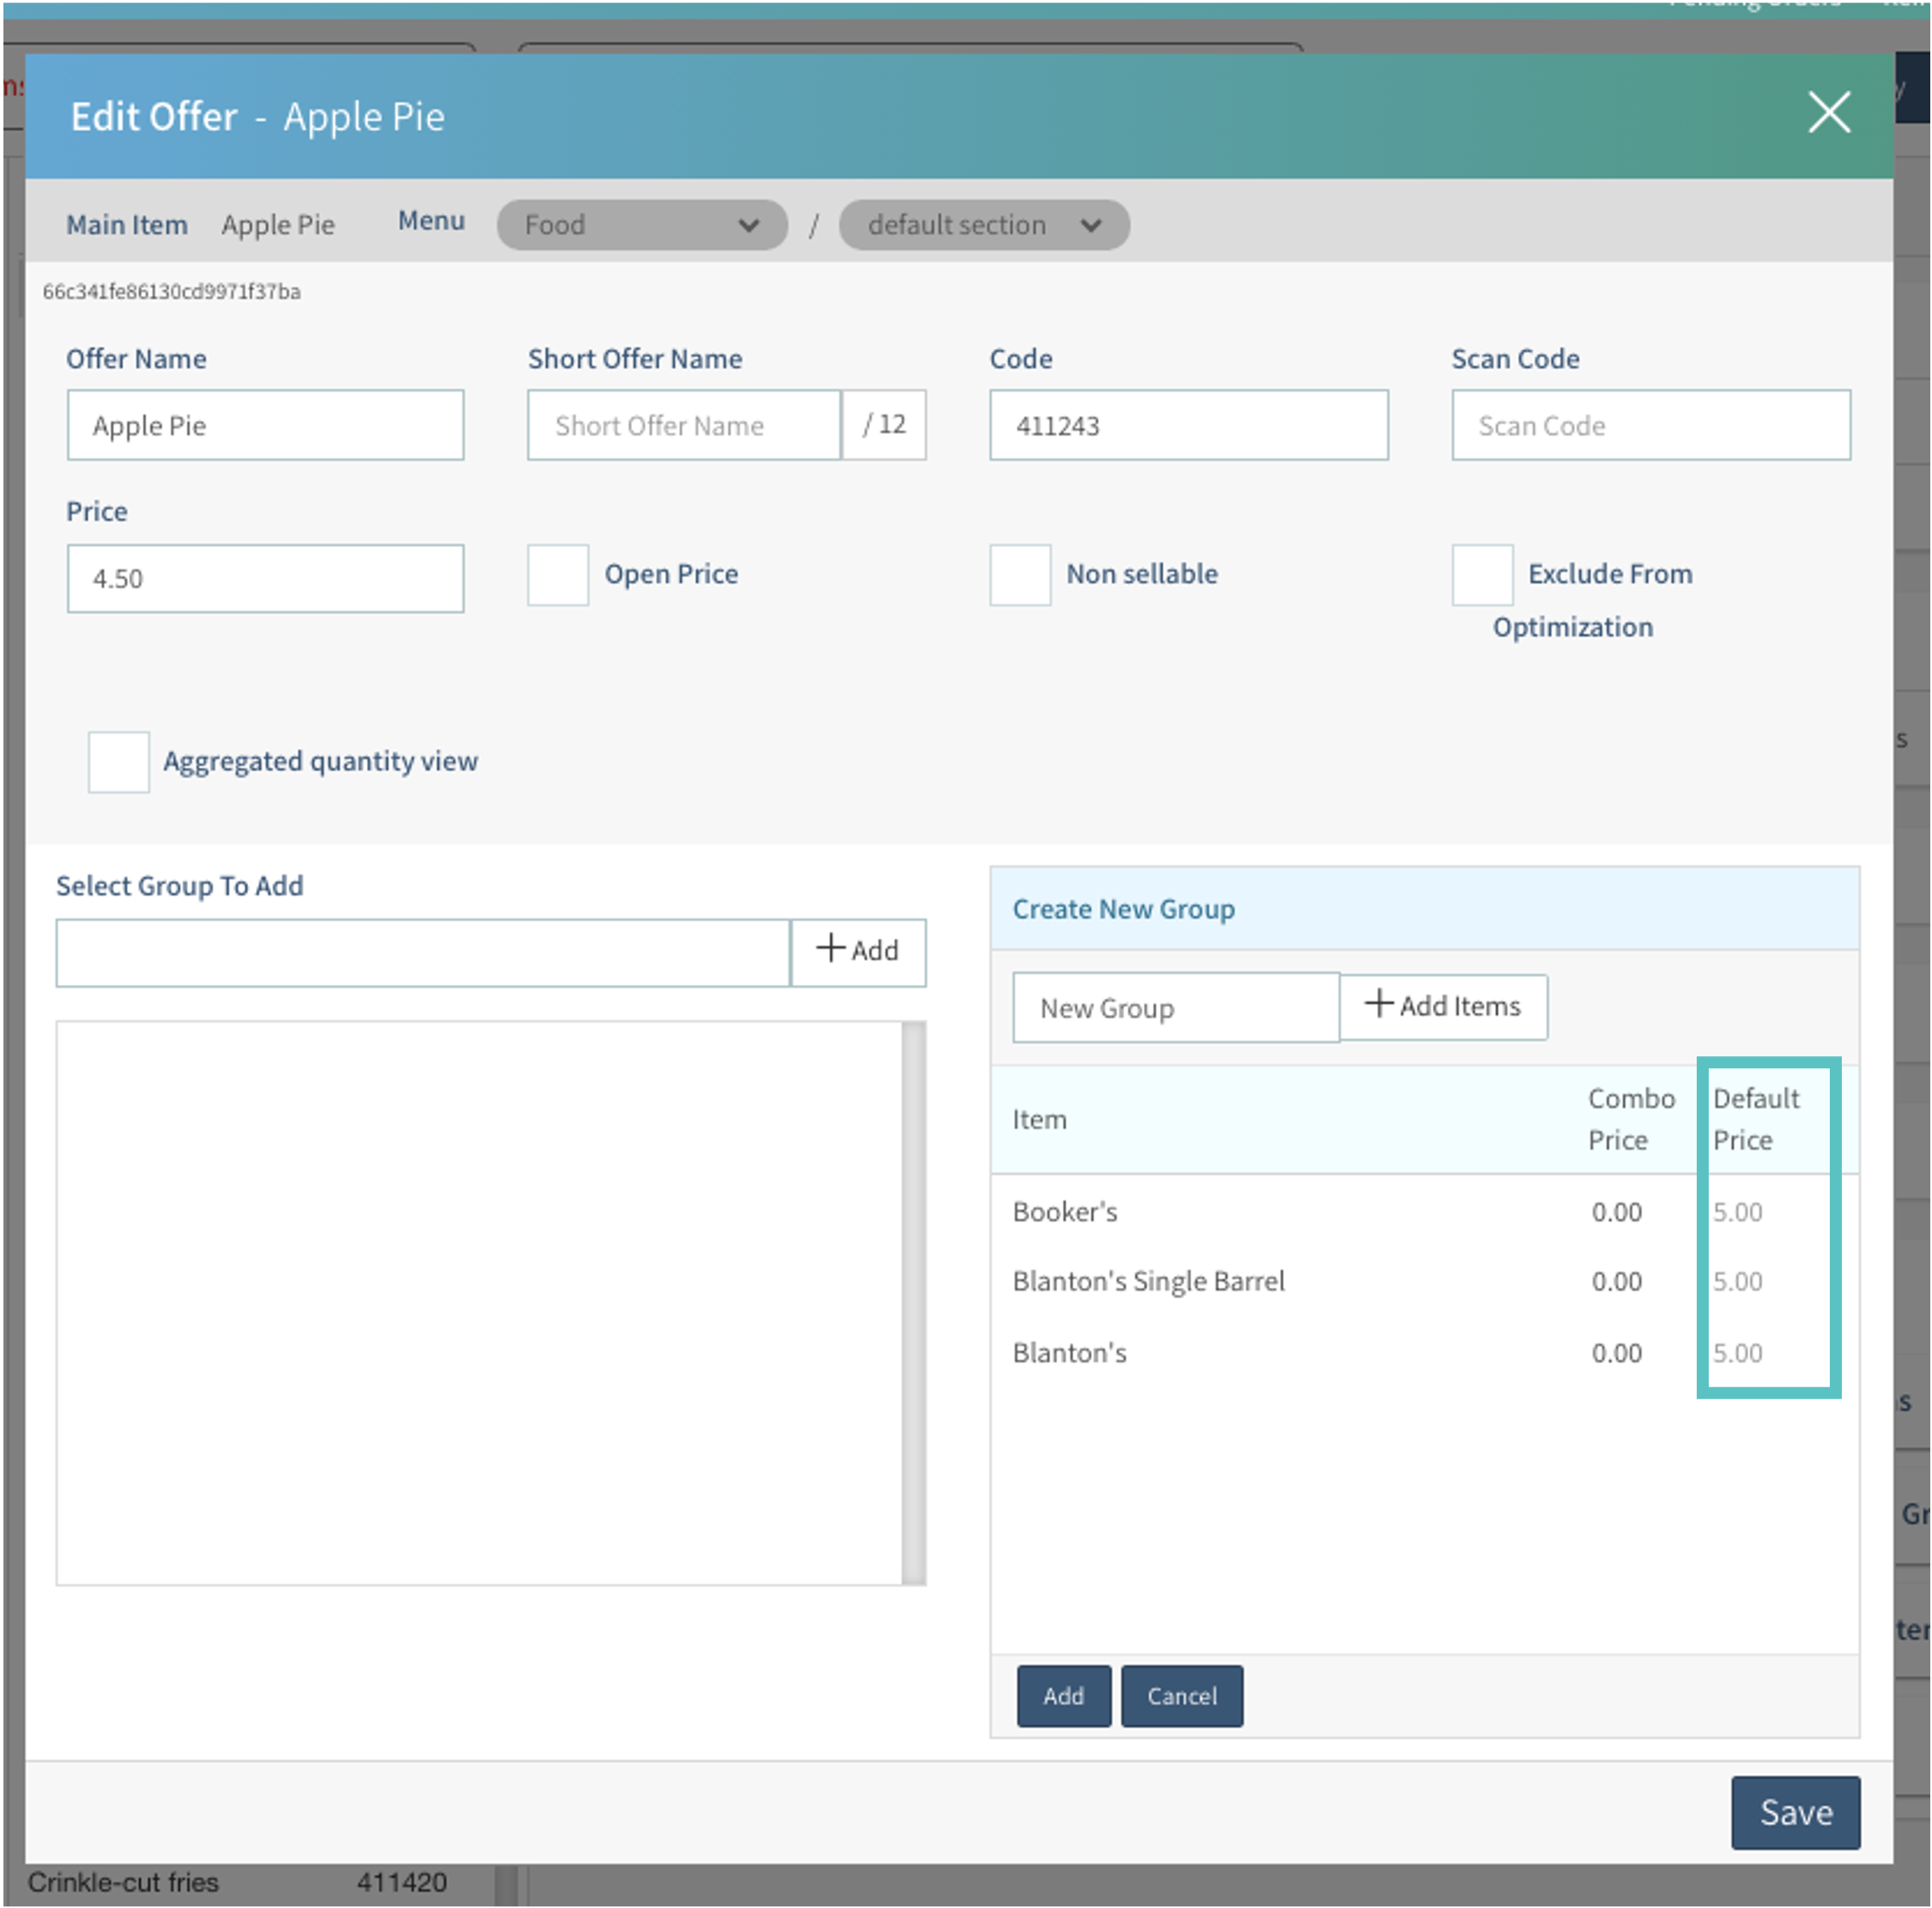Click the New Group name field
The image size is (1932, 1908).
(1175, 1008)
